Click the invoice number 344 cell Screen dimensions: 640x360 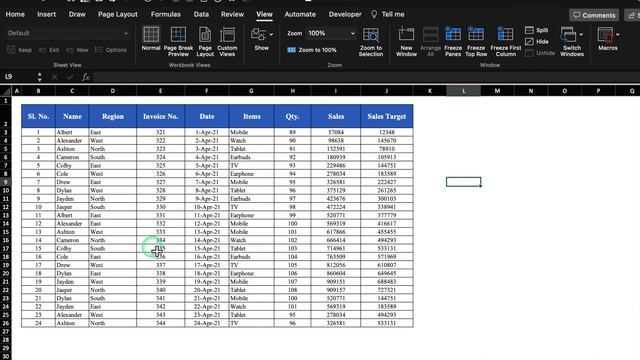click(160, 323)
